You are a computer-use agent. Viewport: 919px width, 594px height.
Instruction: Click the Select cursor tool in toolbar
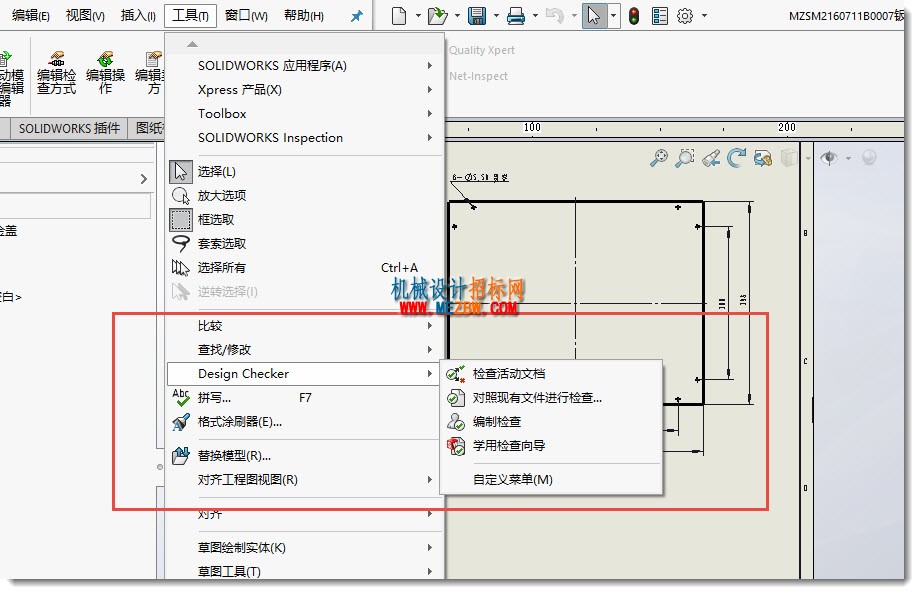pyautogui.click(x=594, y=16)
